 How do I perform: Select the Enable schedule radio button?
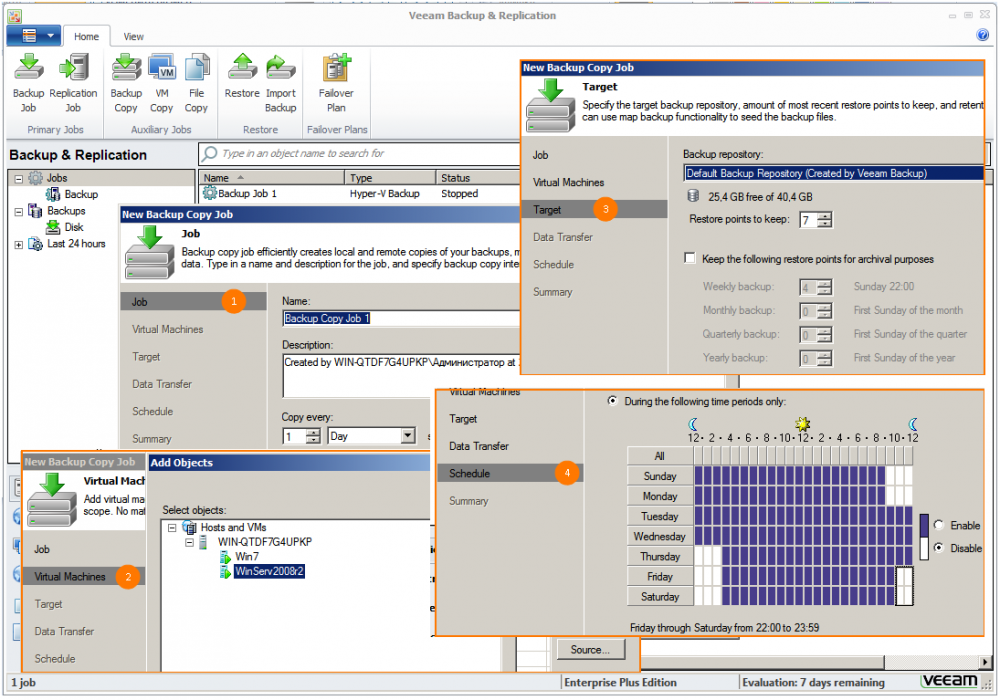click(x=939, y=525)
